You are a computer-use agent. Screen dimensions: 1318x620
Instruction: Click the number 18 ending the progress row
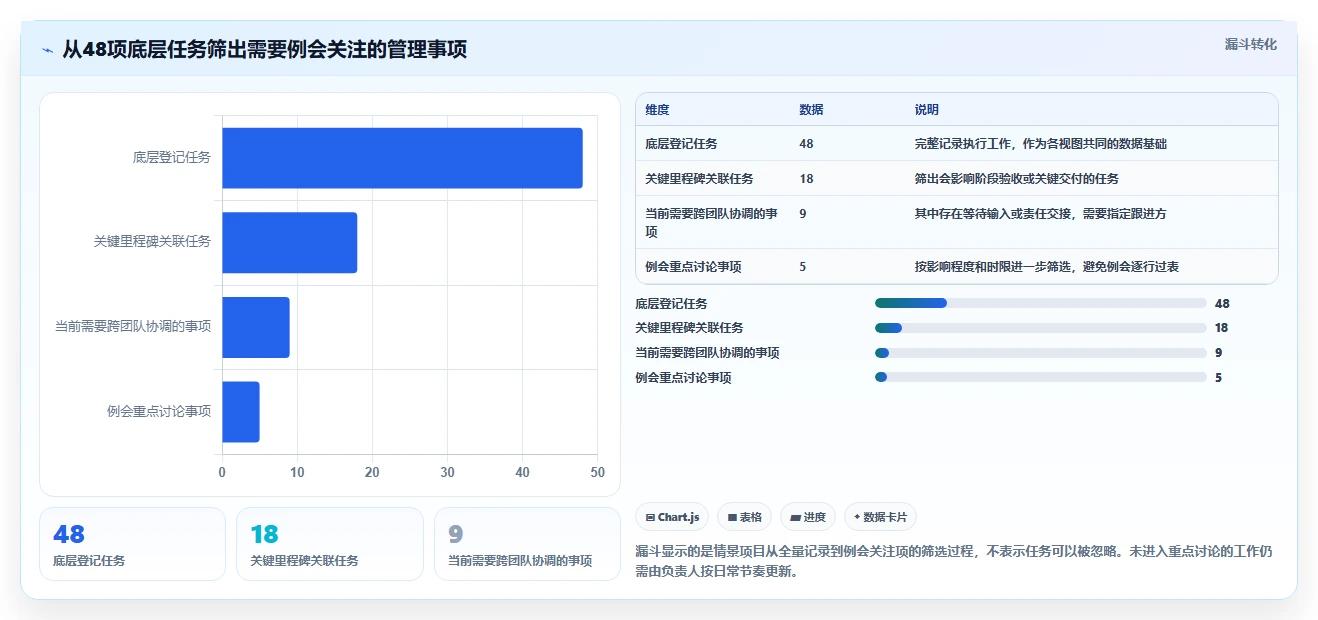pos(1222,328)
